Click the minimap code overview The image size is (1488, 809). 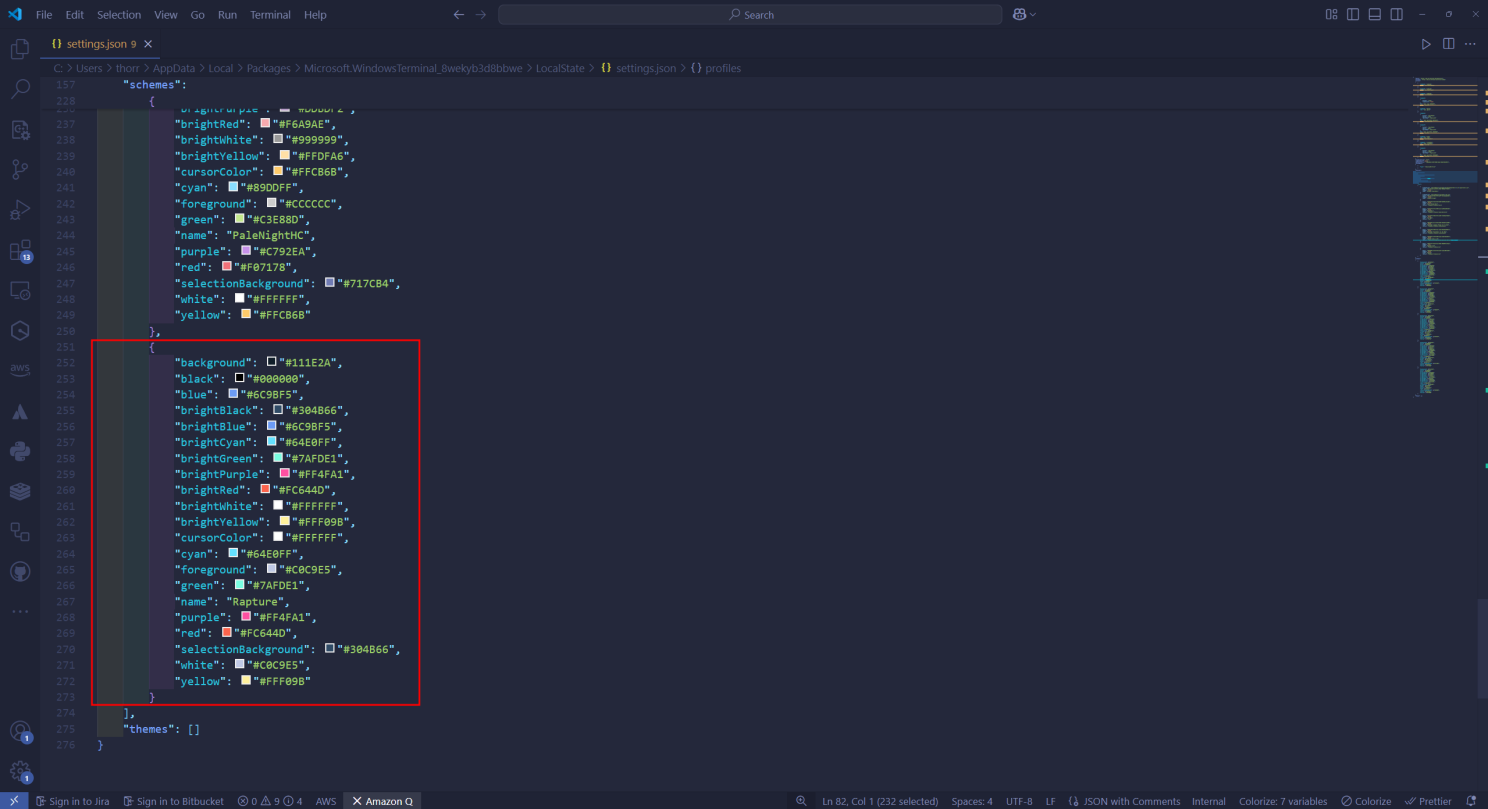pos(1443,236)
